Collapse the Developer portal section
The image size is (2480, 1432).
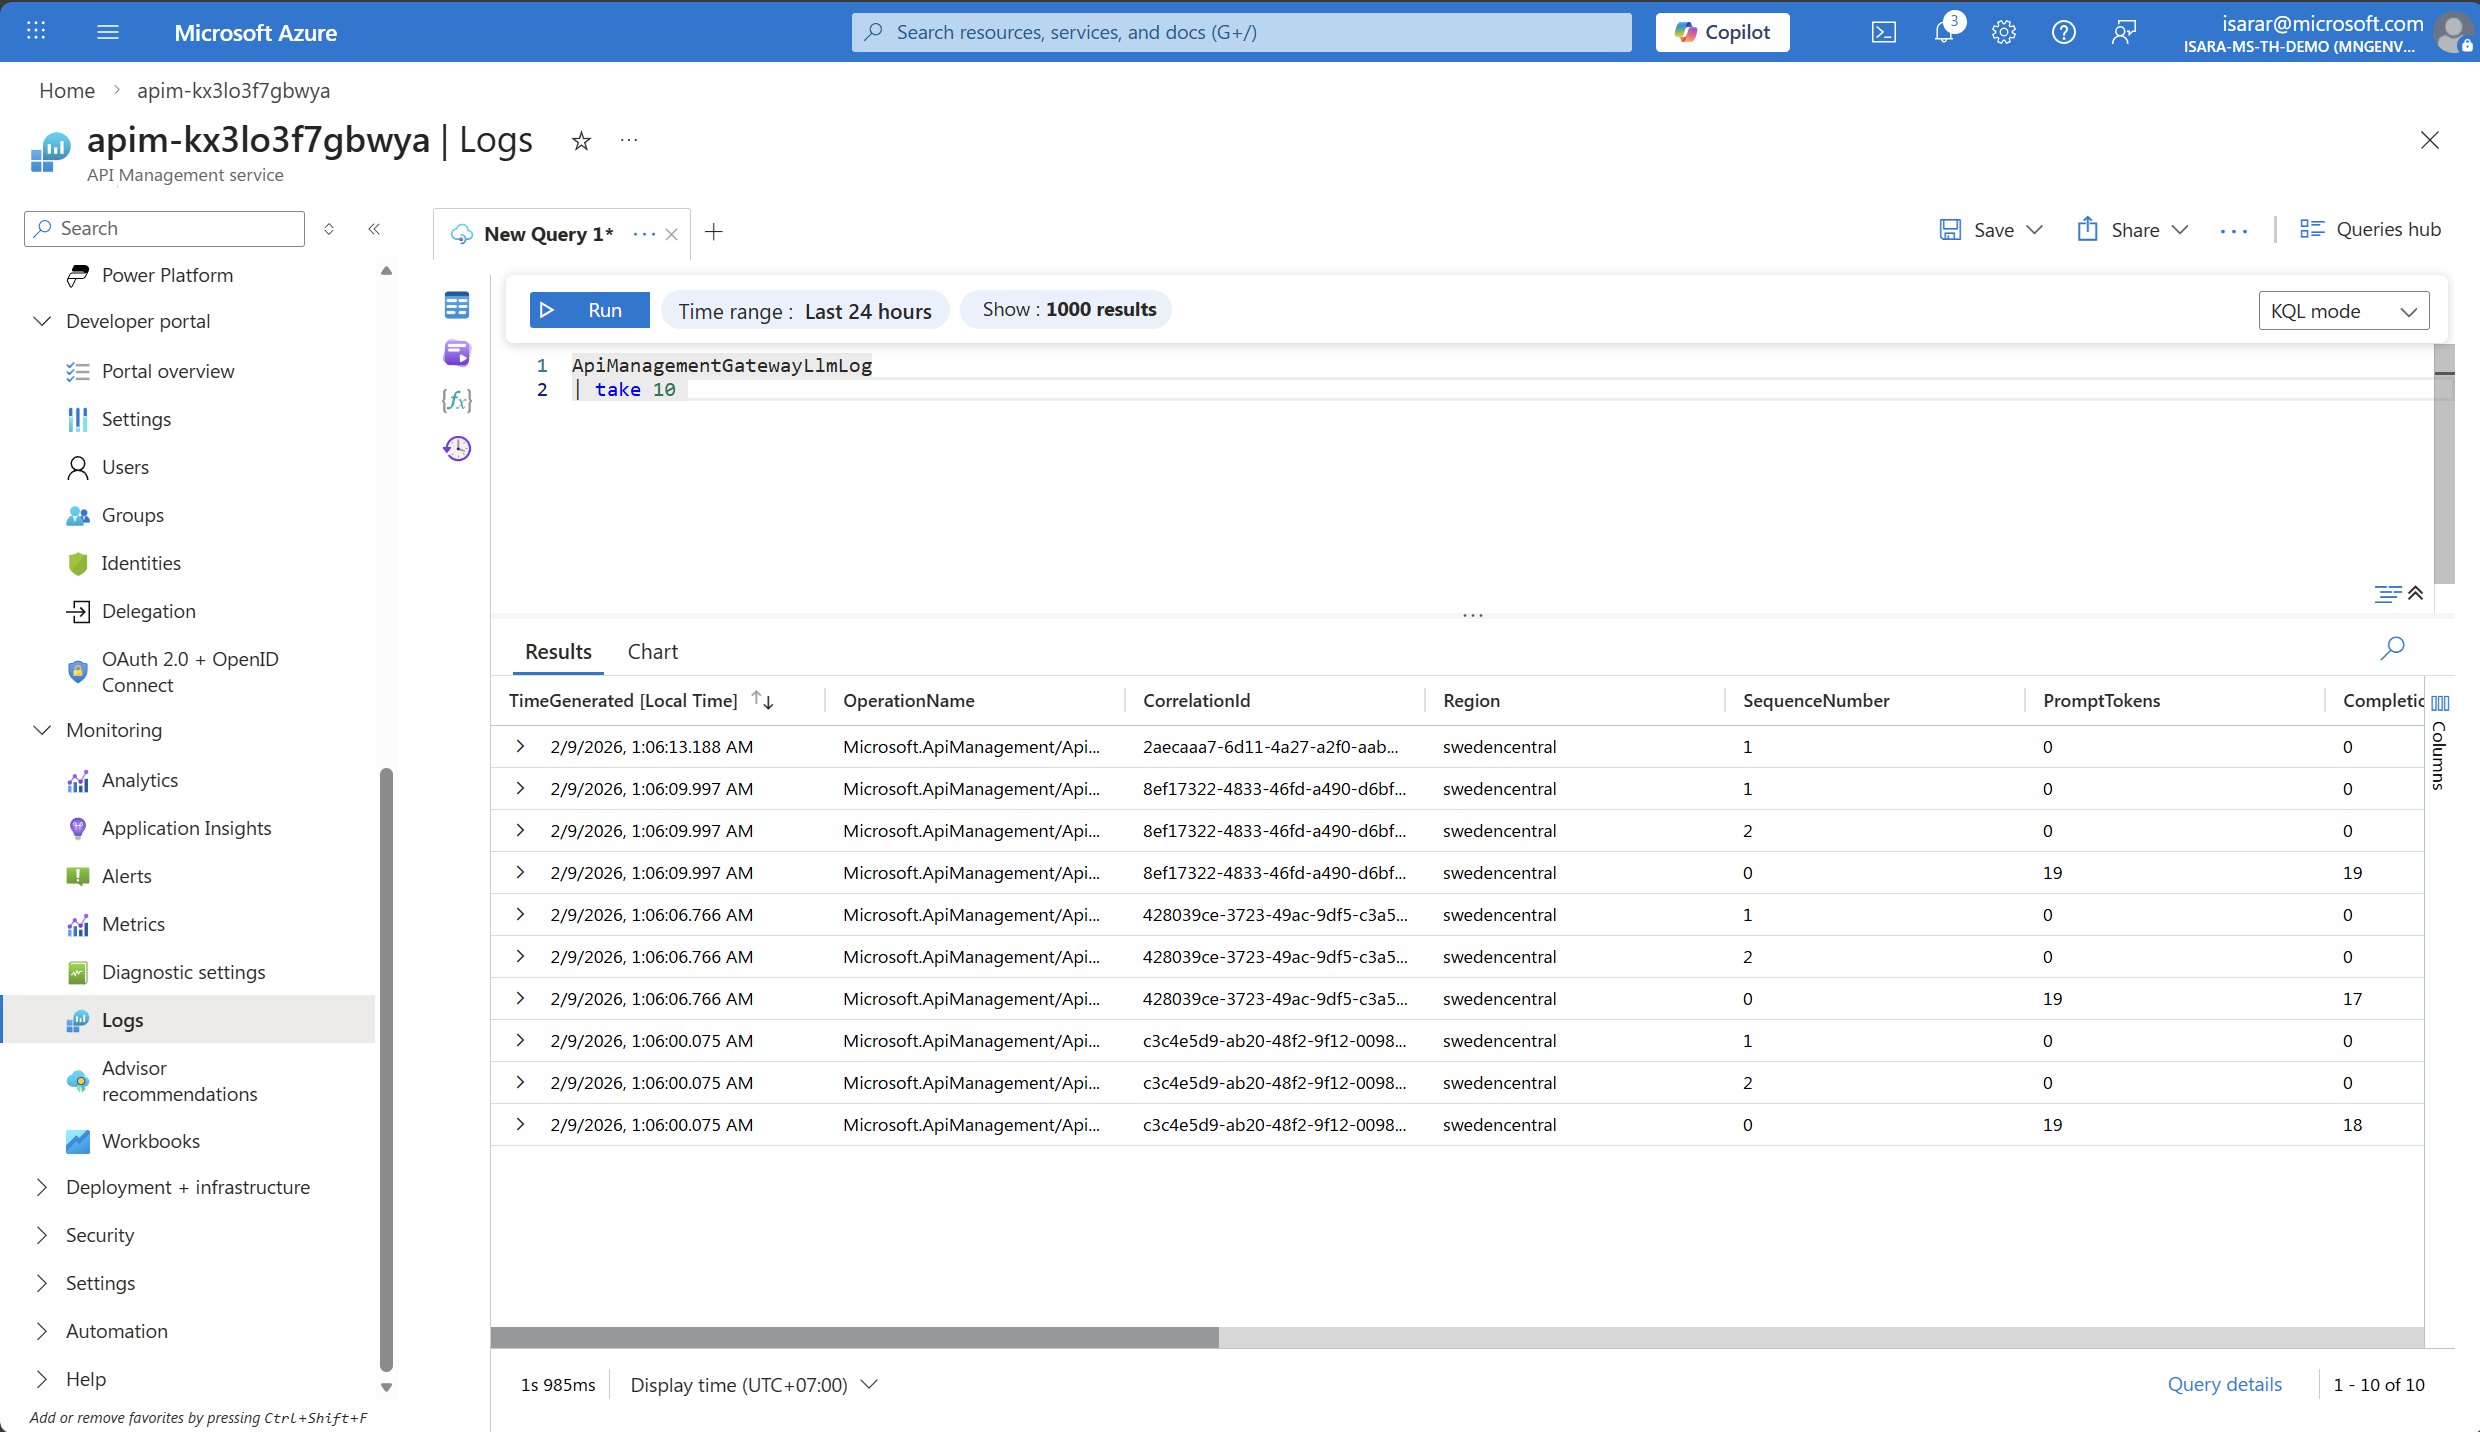(42, 321)
